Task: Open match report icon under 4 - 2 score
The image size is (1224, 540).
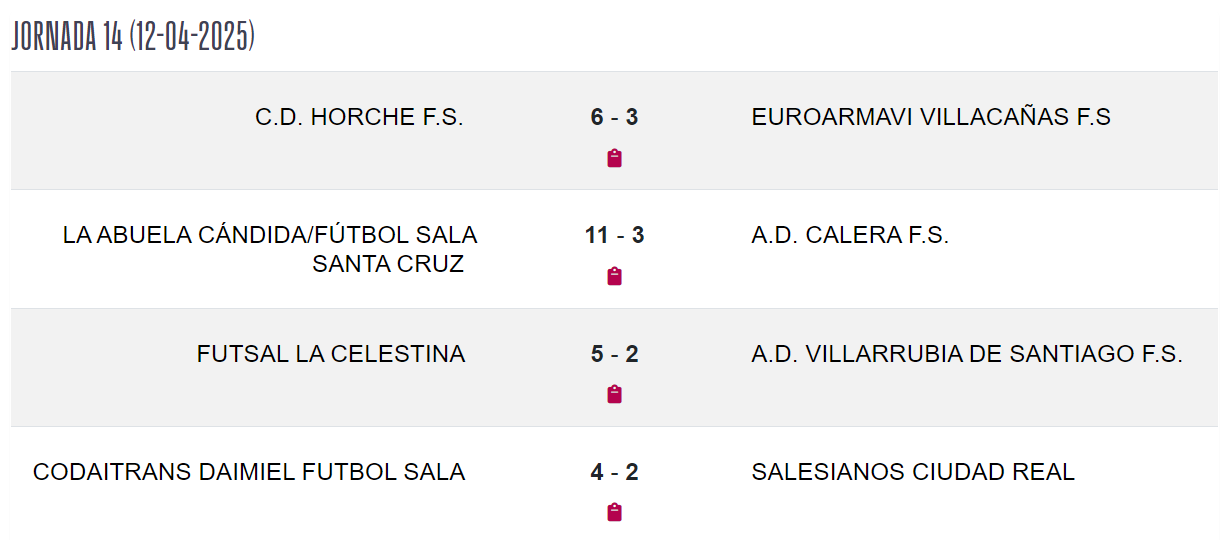Action: pos(615,512)
